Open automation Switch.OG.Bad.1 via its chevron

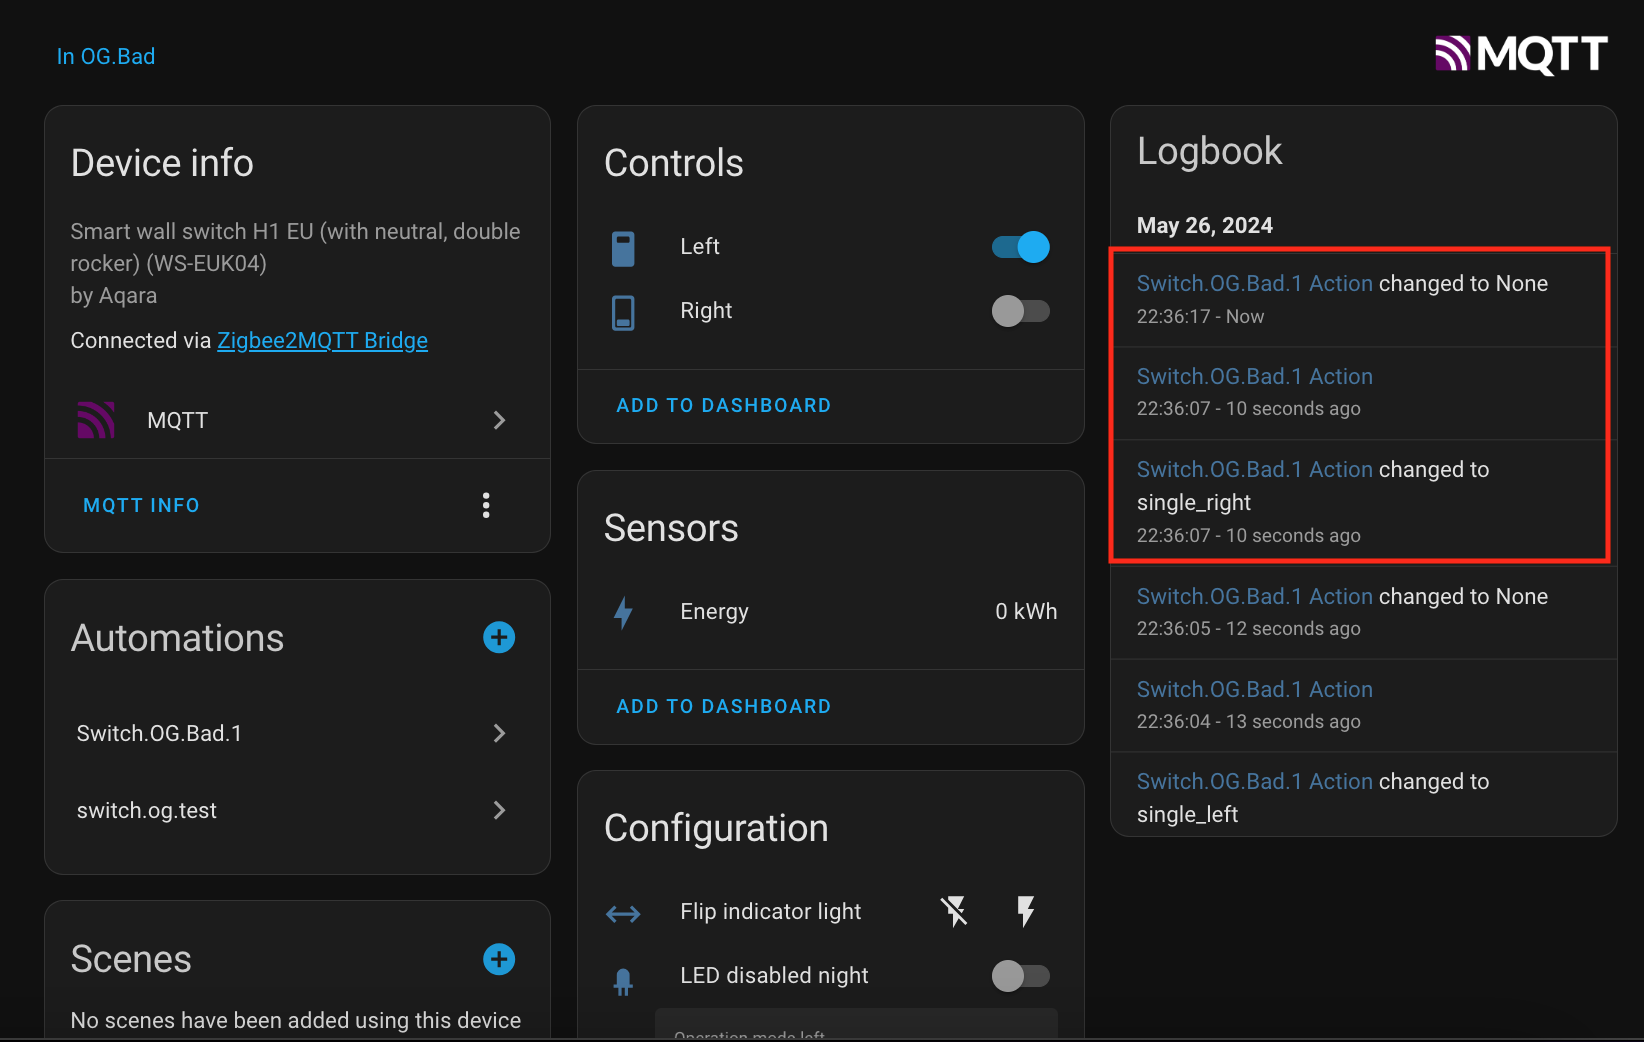(499, 733)
